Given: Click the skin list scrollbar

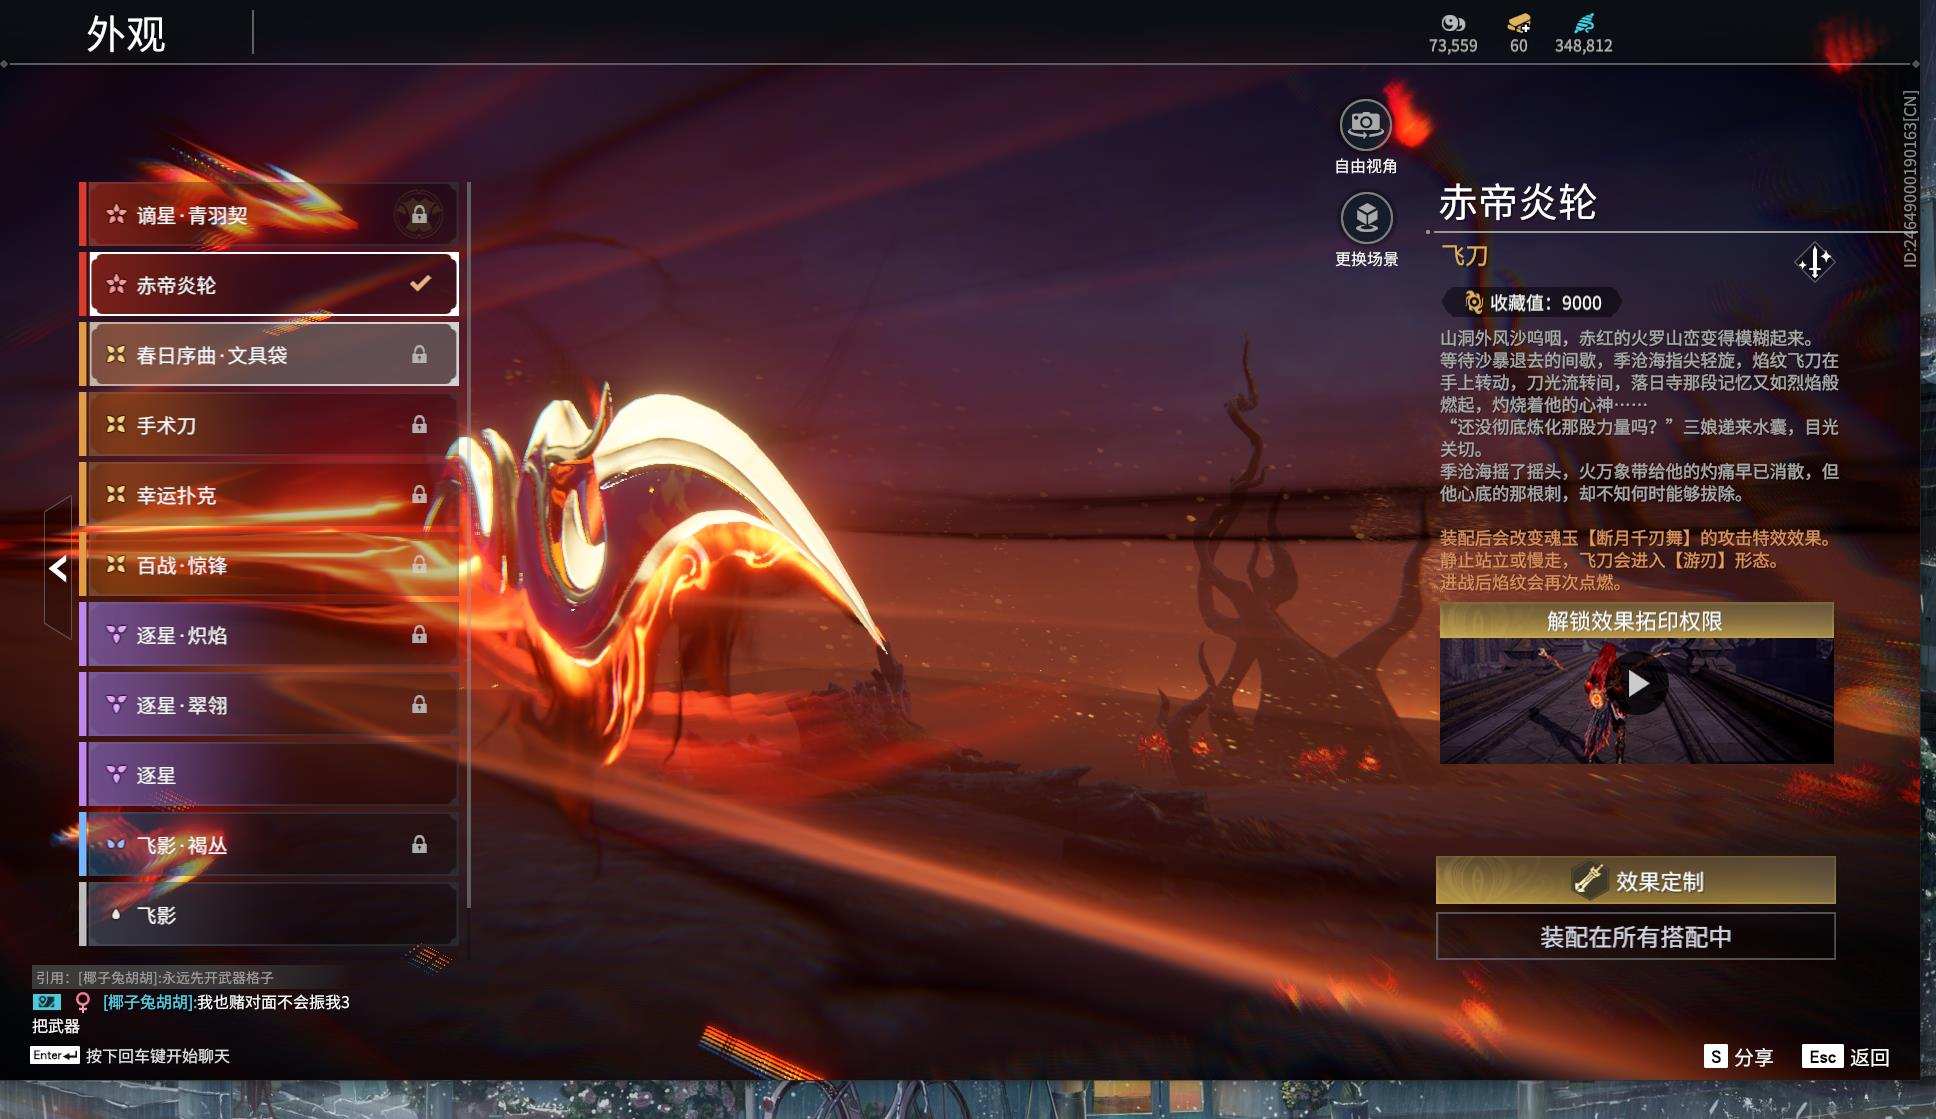Looking at the screenshot, I should tap(468, 545).
